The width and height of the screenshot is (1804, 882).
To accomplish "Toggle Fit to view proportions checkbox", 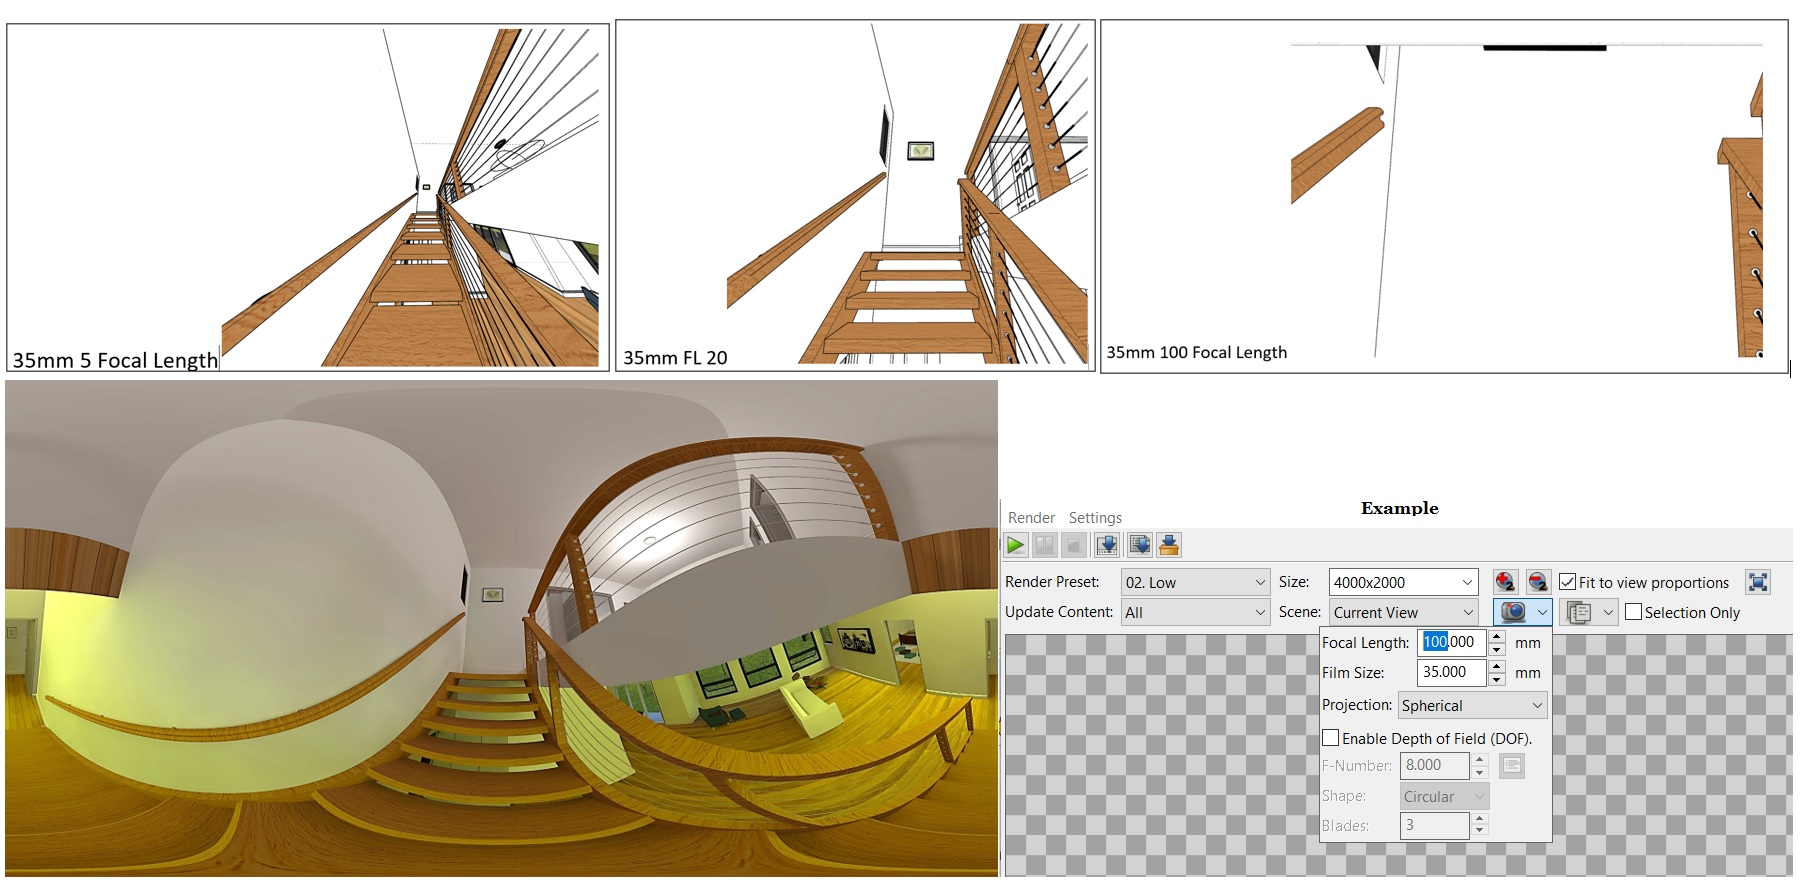I will [x=1568, y=582].
